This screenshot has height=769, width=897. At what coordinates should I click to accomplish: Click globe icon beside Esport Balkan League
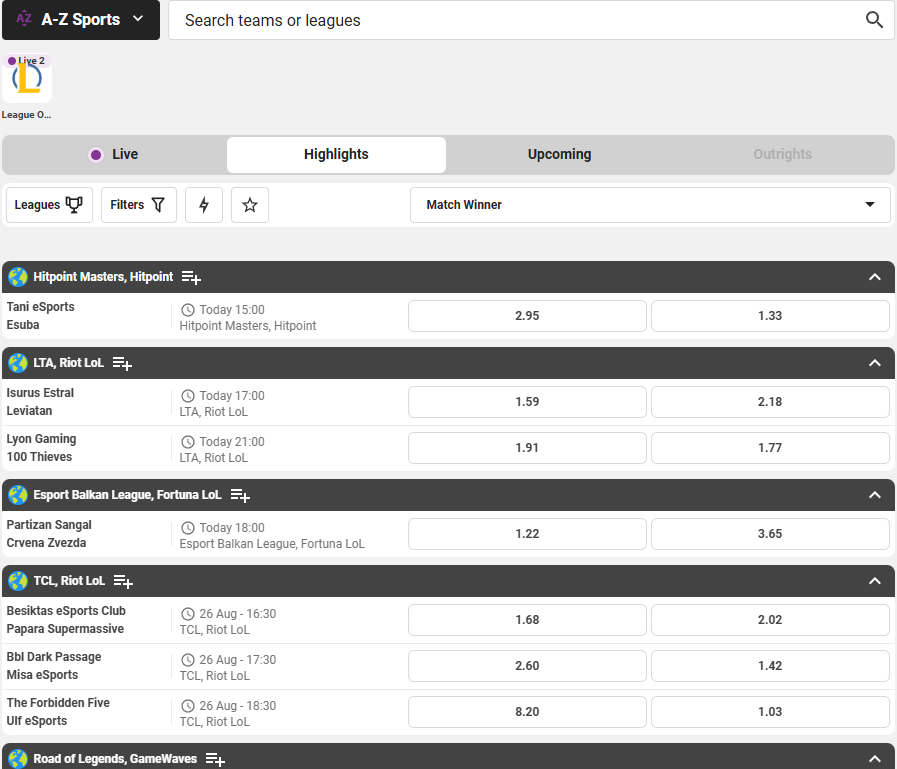coord(18,495)
